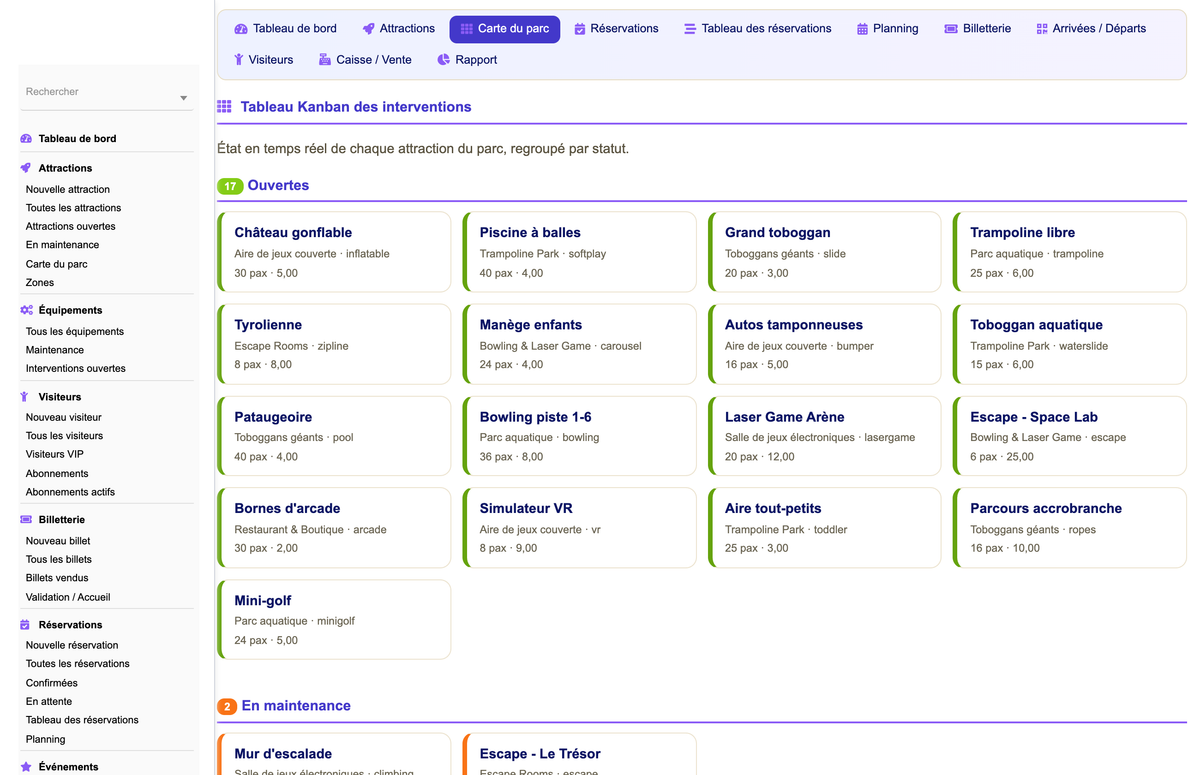
Task: Open the Billetterie top tab
Action: [x=978, y=29]
